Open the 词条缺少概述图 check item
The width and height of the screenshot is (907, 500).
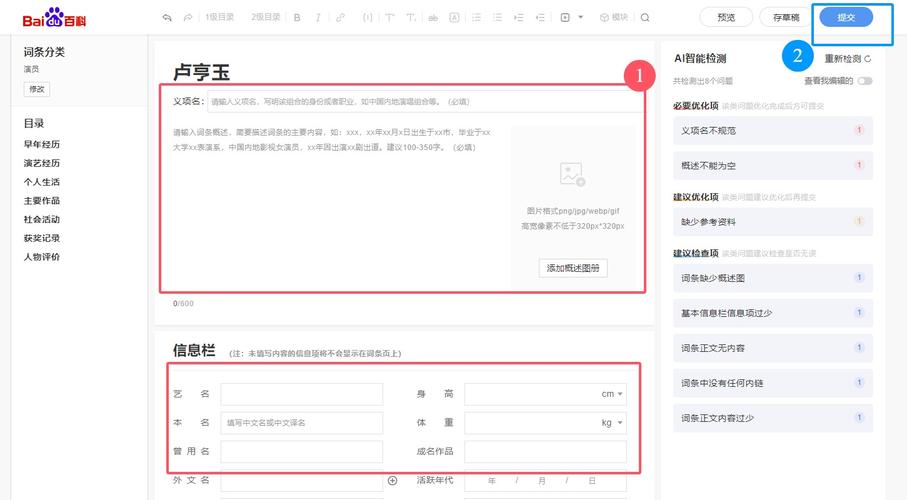point(773,278)
